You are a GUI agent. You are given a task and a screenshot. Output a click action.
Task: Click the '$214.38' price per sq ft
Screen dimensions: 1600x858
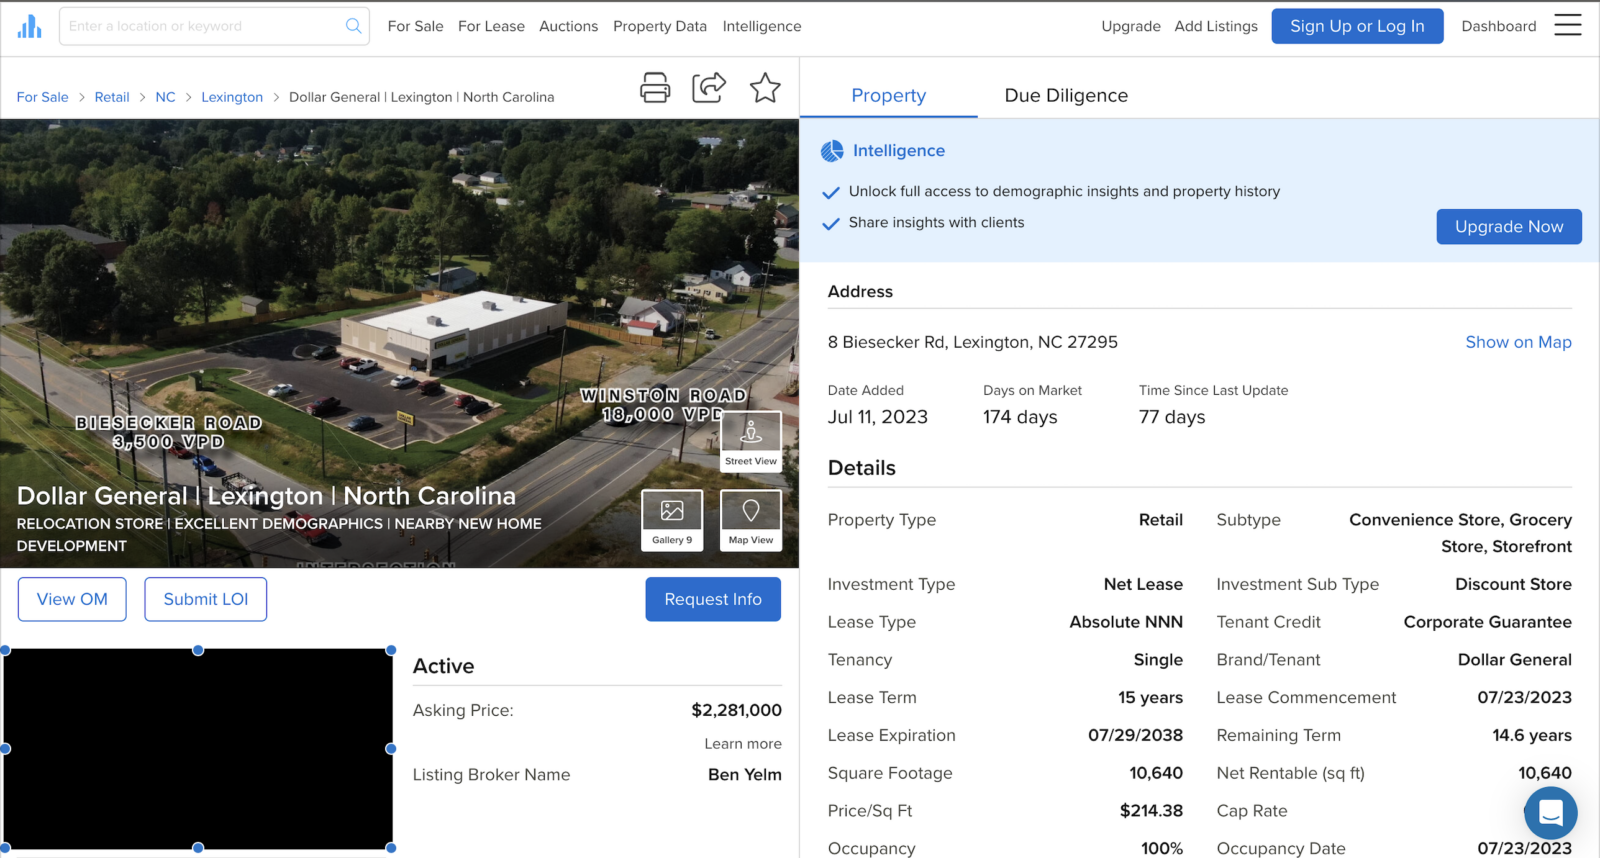coord(1151,811)
